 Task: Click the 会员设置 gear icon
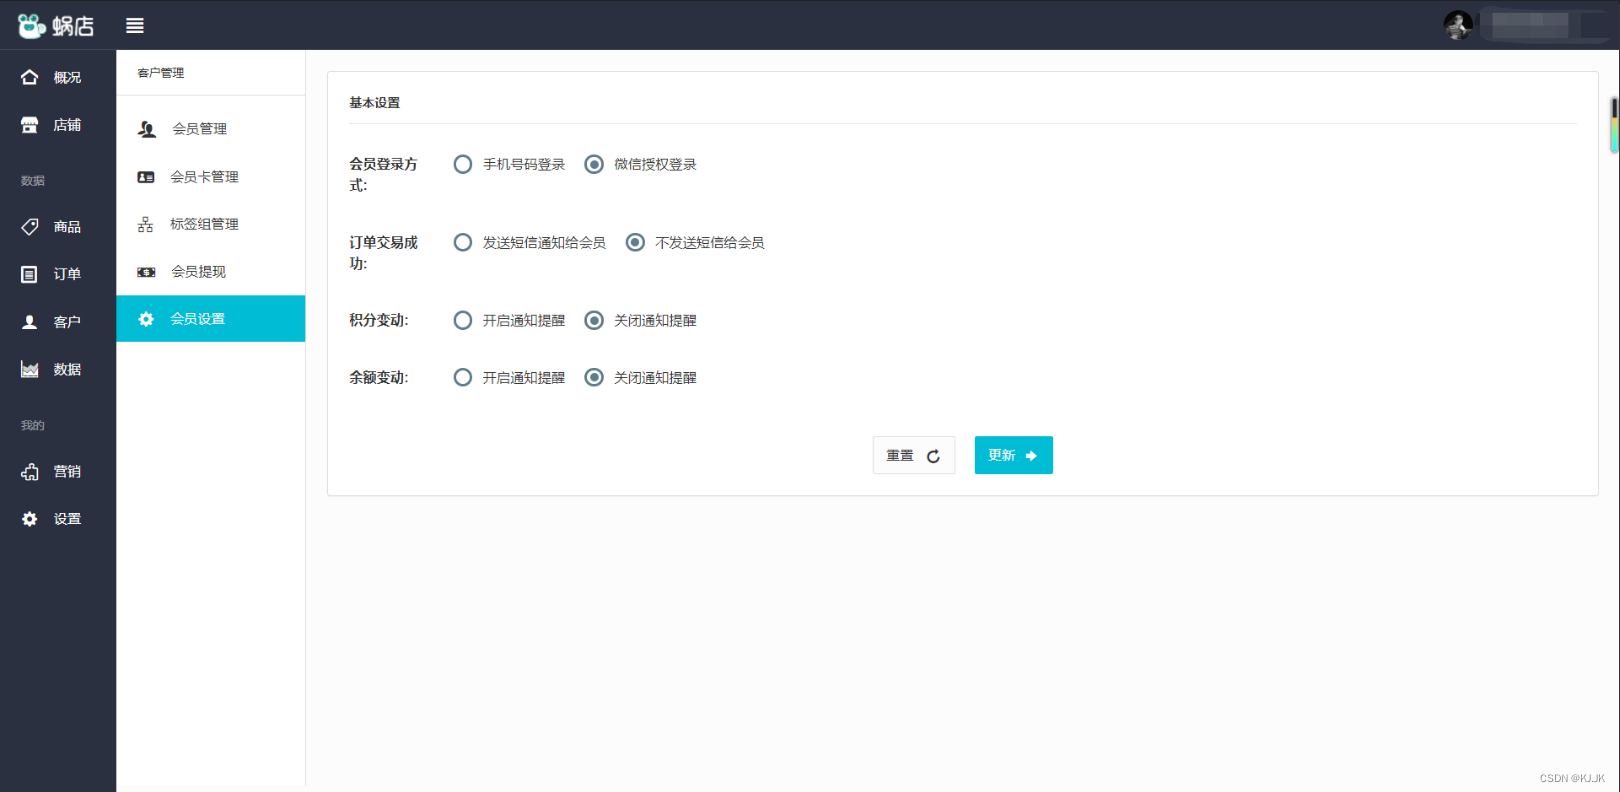[146, 319]
